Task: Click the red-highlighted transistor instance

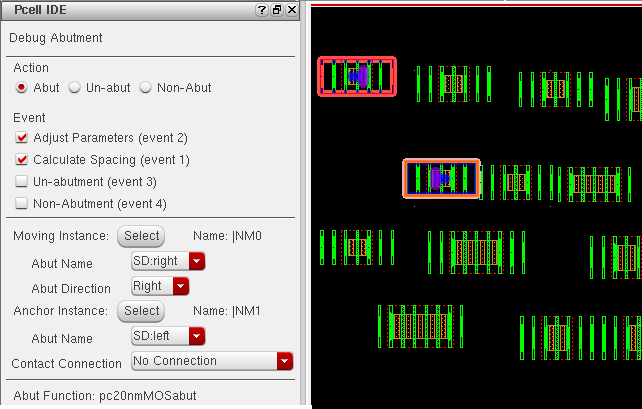Action: [x=357, y=77]
